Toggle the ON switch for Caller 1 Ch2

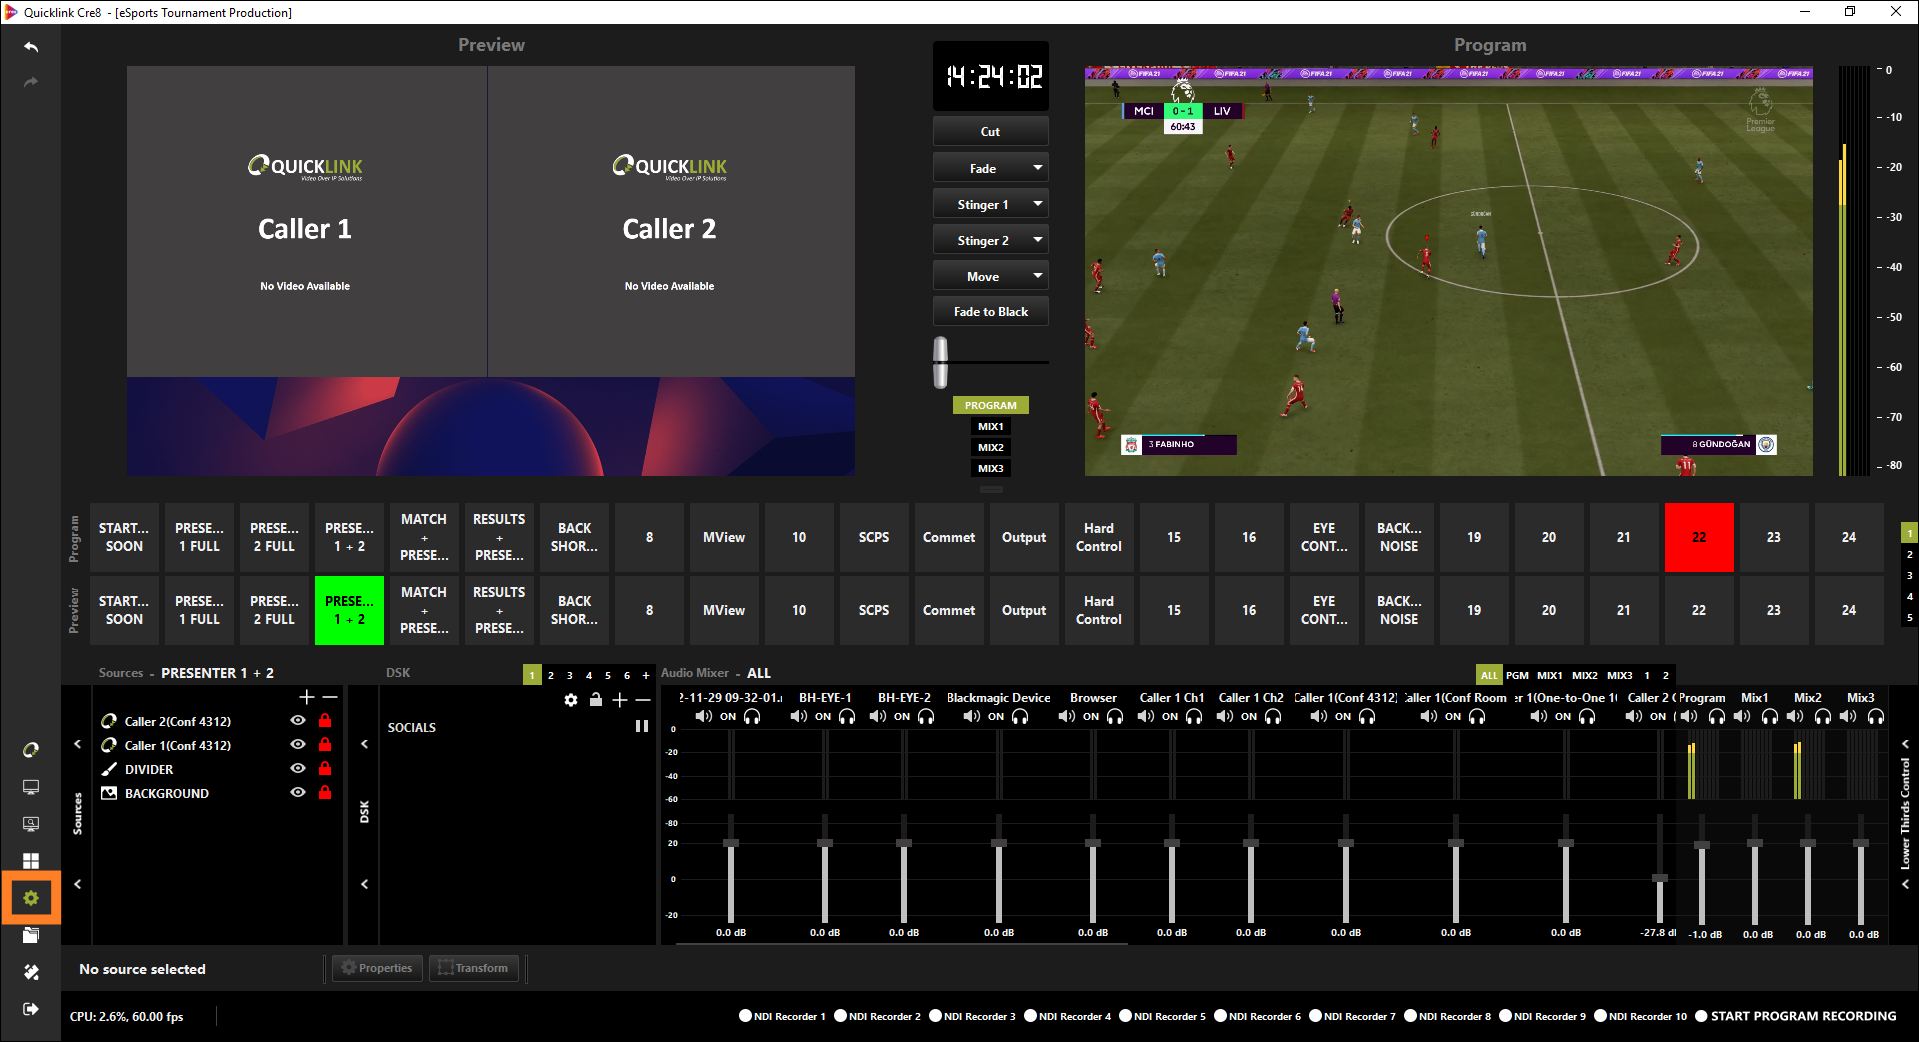pyautogui.click(x=1249, y=716)
